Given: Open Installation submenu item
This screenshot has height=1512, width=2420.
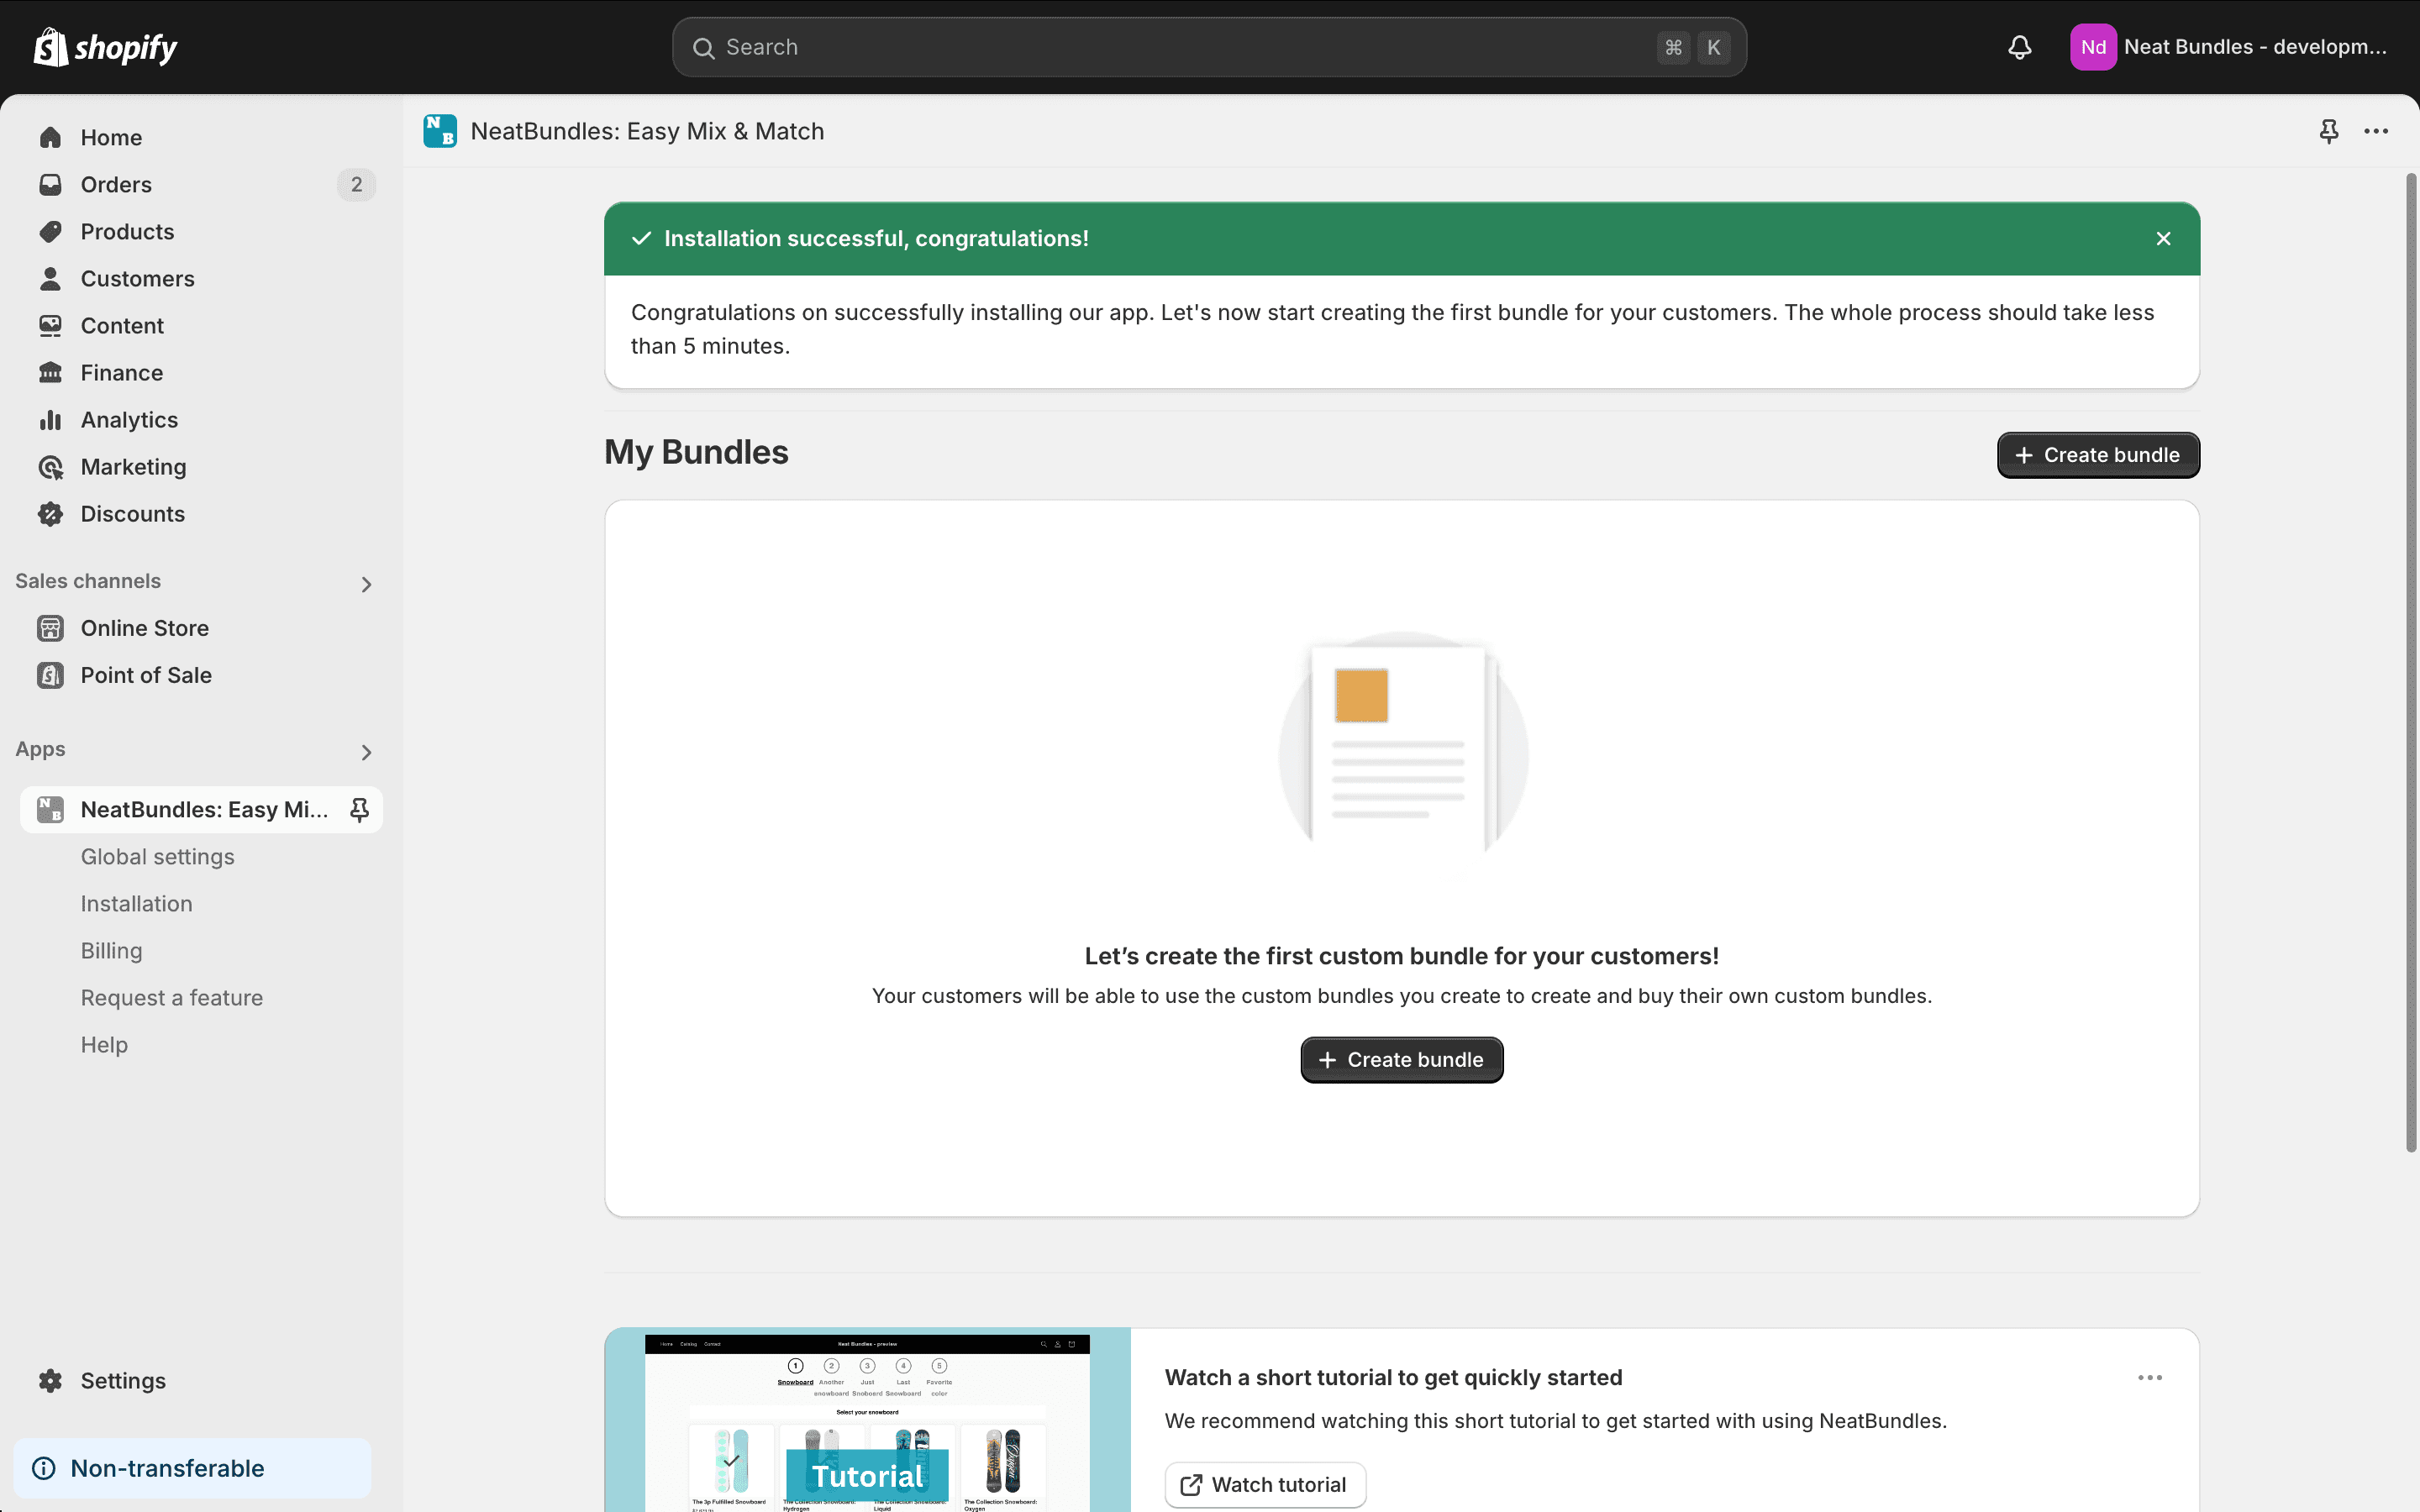Looking at the screenshot, I should click(x=136, y=903).
